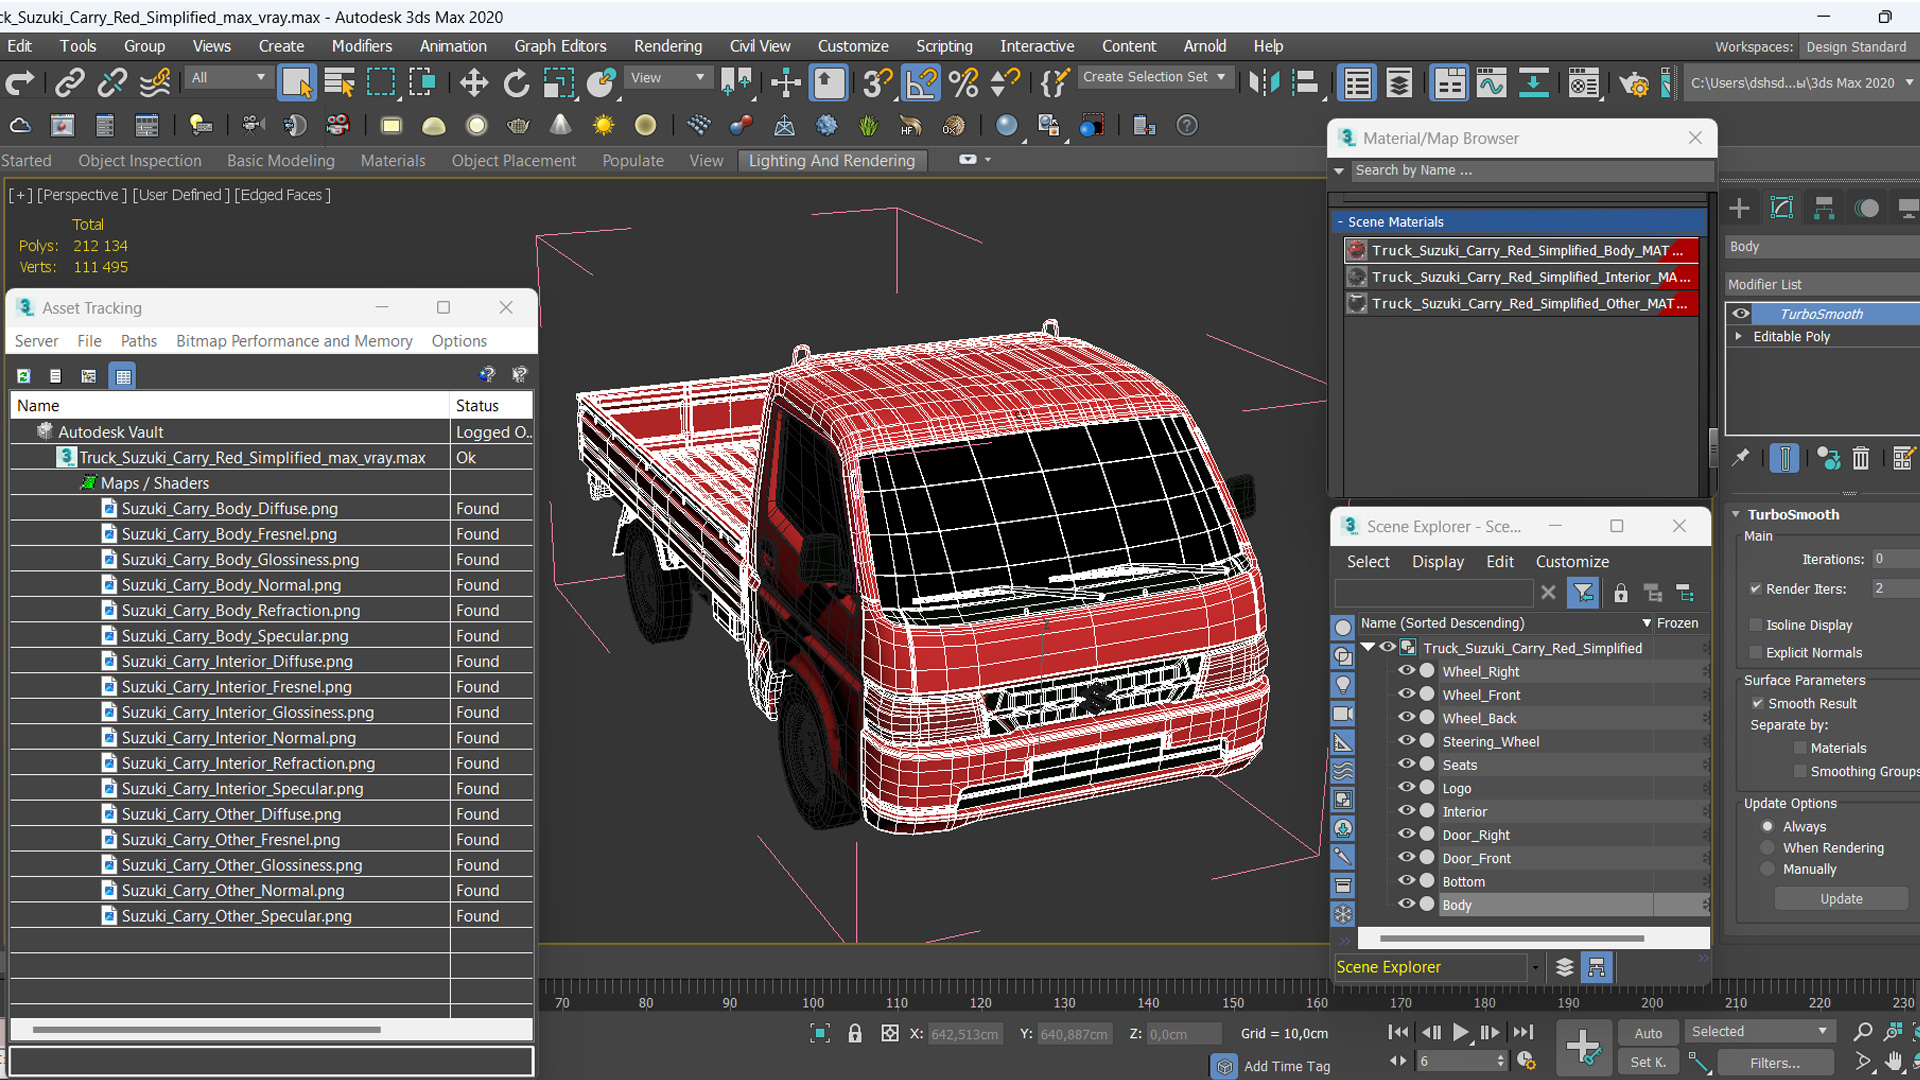Screen dimensions: 1920x1080
Task: Open the Modify panel tab icon
Action: [x=1782, y=208]
